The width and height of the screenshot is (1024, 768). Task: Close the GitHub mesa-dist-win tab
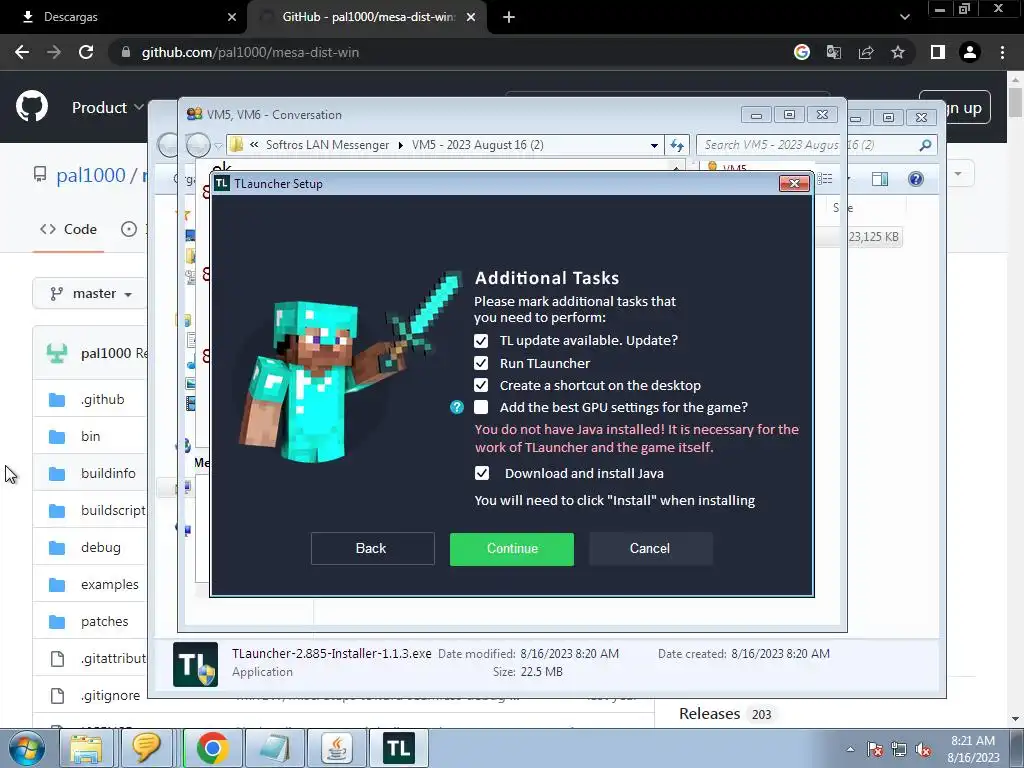point(471,17)
